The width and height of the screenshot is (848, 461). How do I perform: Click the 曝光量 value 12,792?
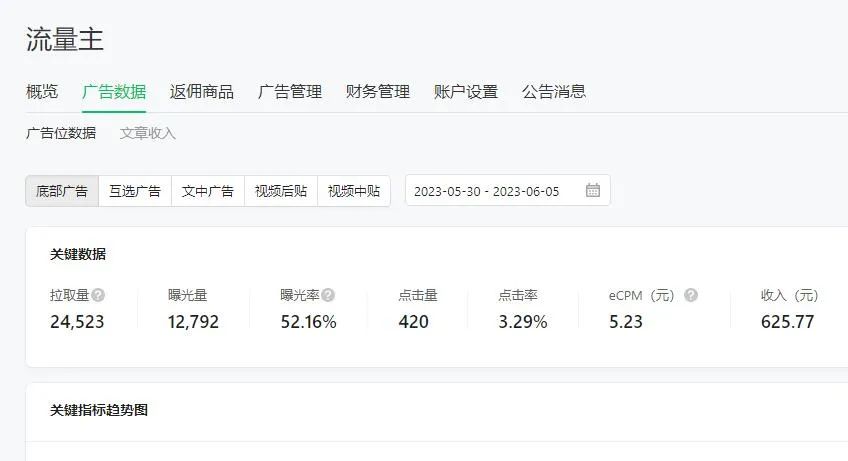pyautogui.click(x=193, y=322)
